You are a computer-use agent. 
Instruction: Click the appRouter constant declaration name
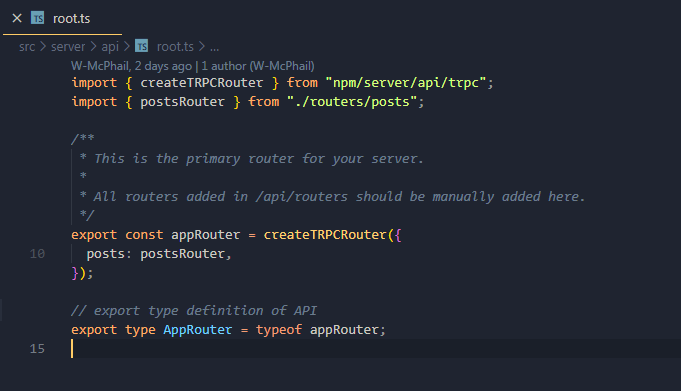(205, 235)
